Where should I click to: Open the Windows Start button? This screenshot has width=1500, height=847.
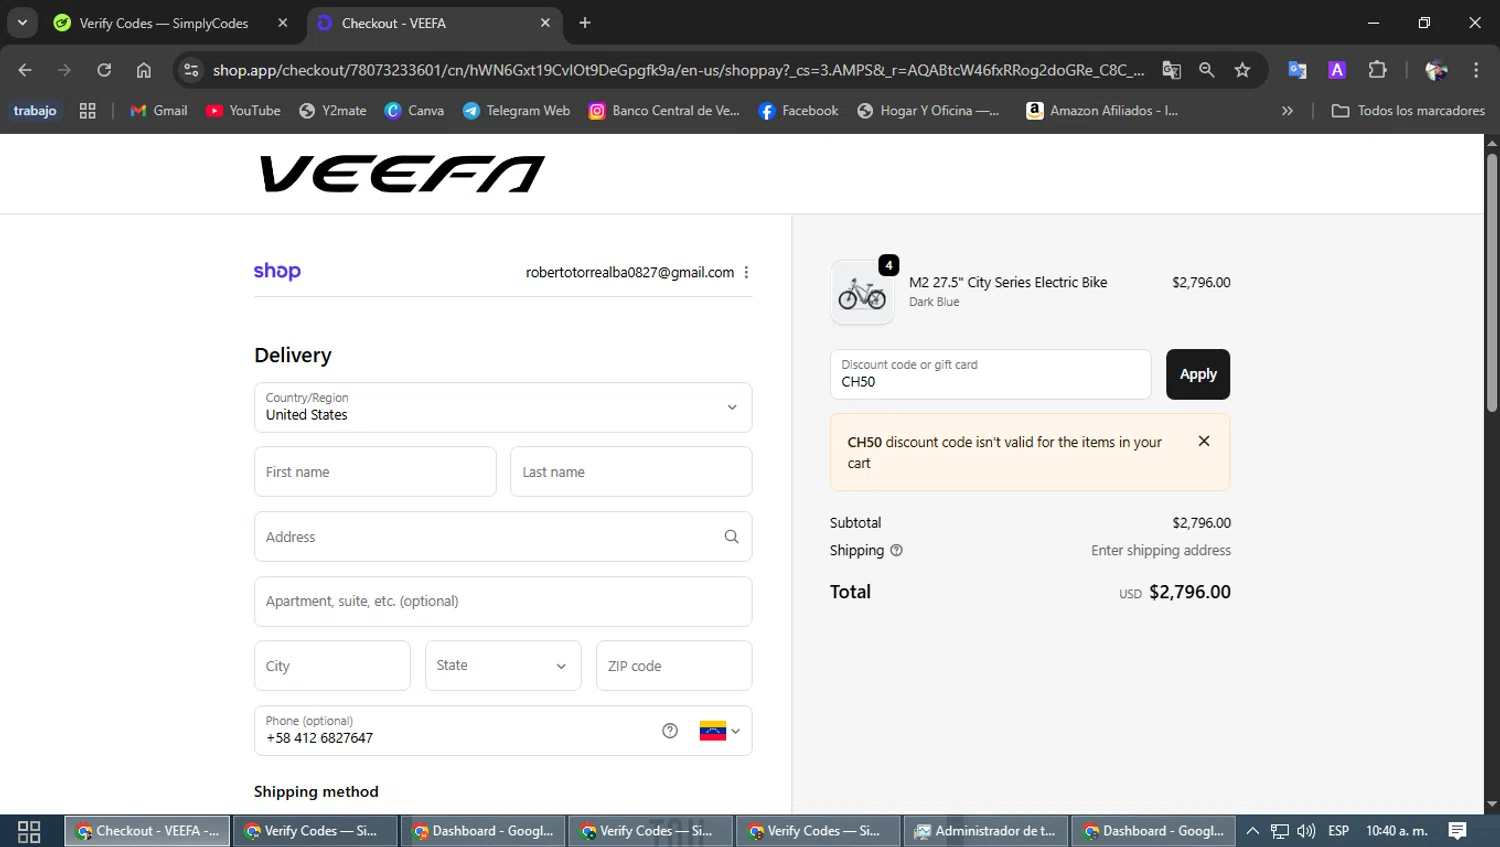tap(29, 831)
